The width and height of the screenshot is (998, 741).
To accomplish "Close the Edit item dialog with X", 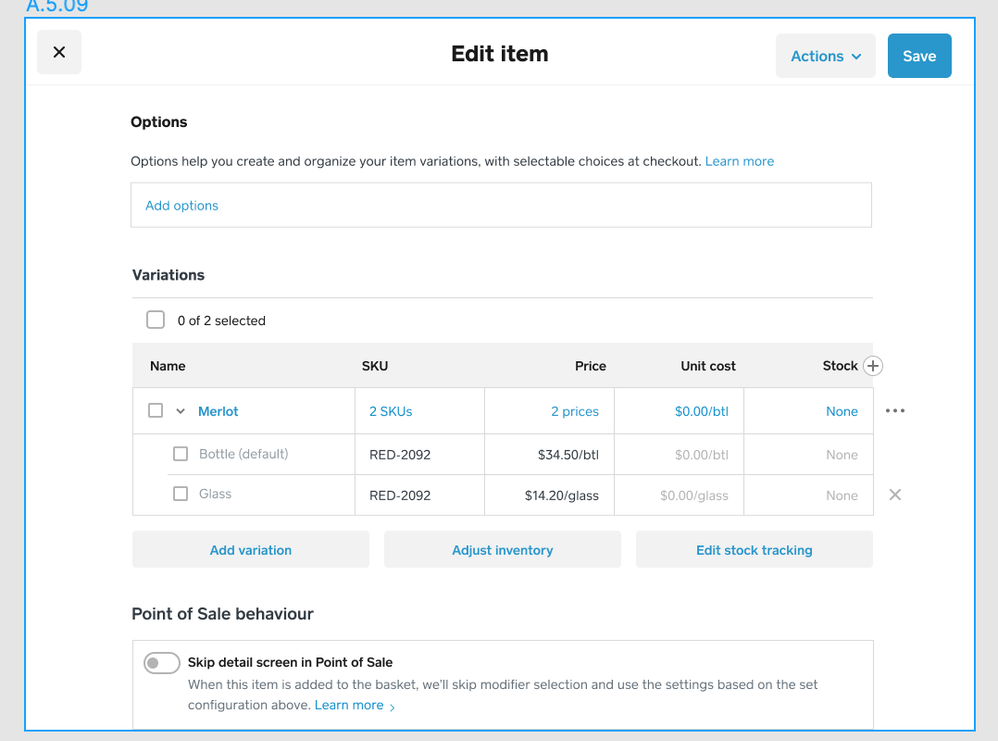I will point(59,53).
